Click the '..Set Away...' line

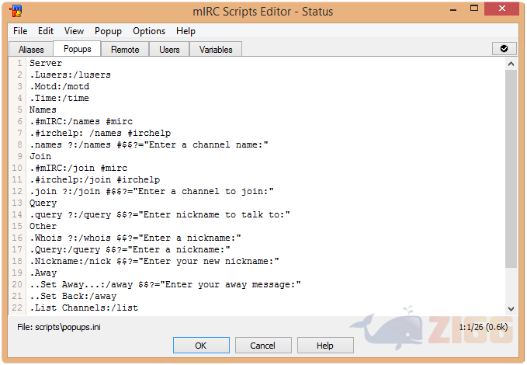click(x=165, y=285)
